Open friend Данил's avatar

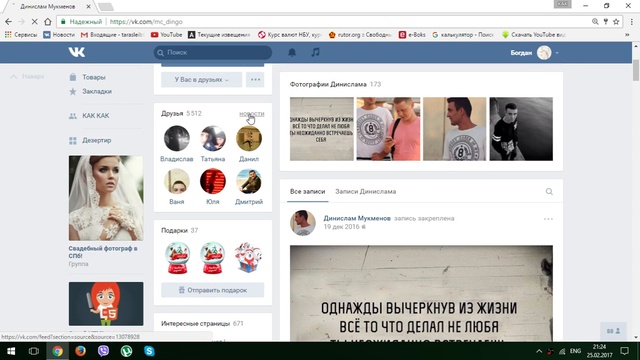pos(249,138)
